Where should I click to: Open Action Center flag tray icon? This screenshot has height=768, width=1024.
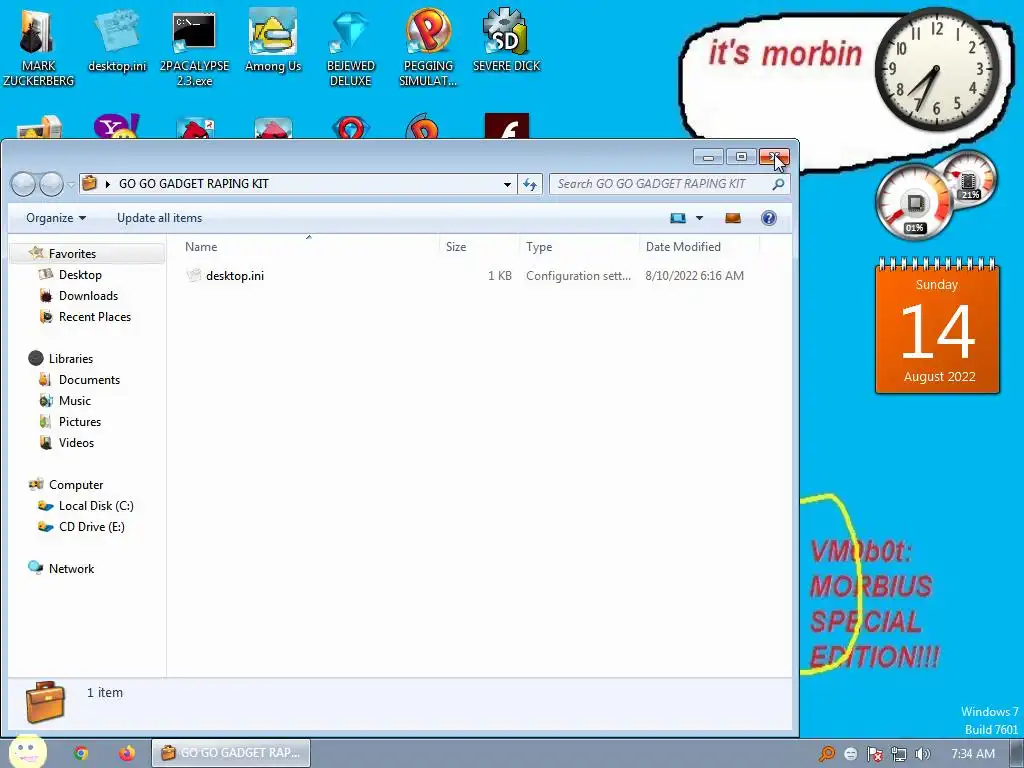[875, 754]
